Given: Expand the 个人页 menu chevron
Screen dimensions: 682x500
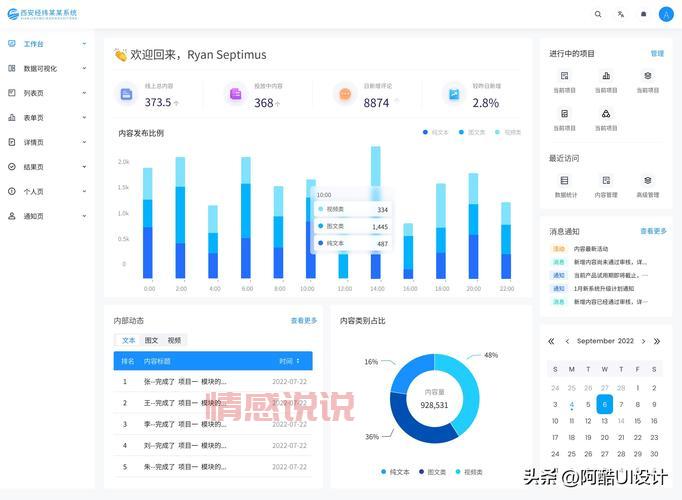Looking at the screenshot, I should (x=84, y=191).
